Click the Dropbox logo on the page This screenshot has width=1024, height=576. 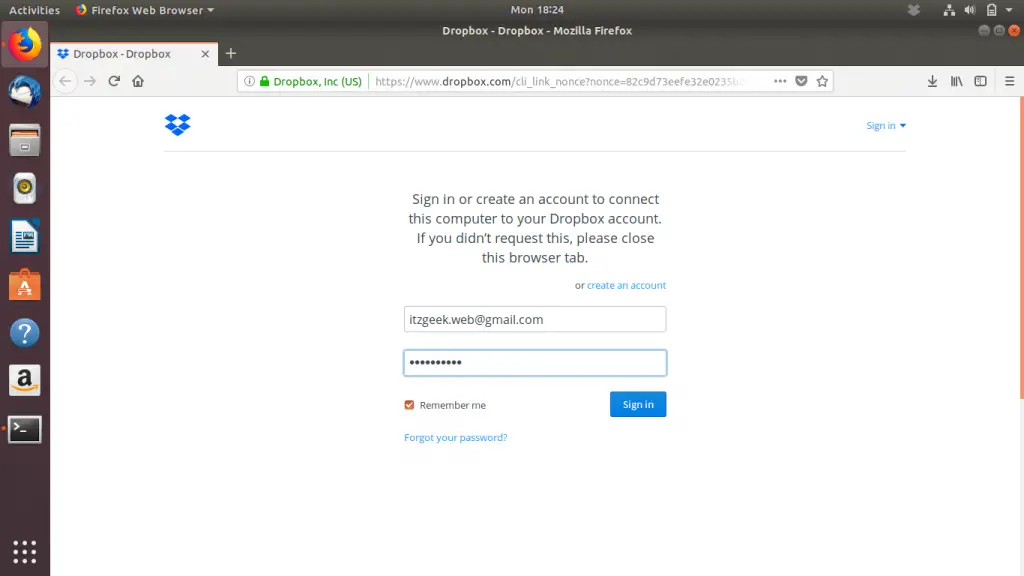tap(178, 124)
